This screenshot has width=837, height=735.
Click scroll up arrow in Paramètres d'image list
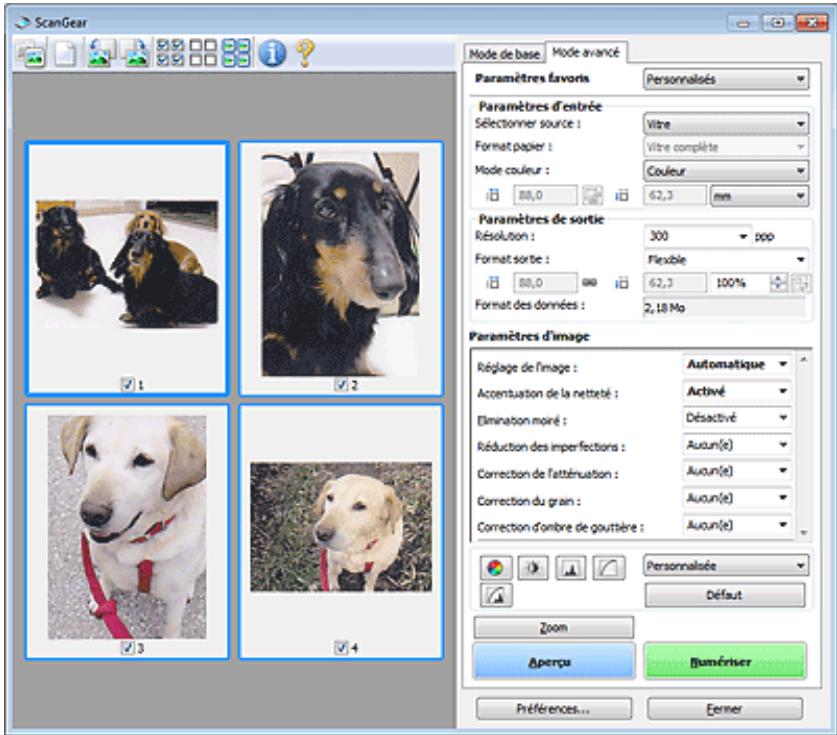803,360
